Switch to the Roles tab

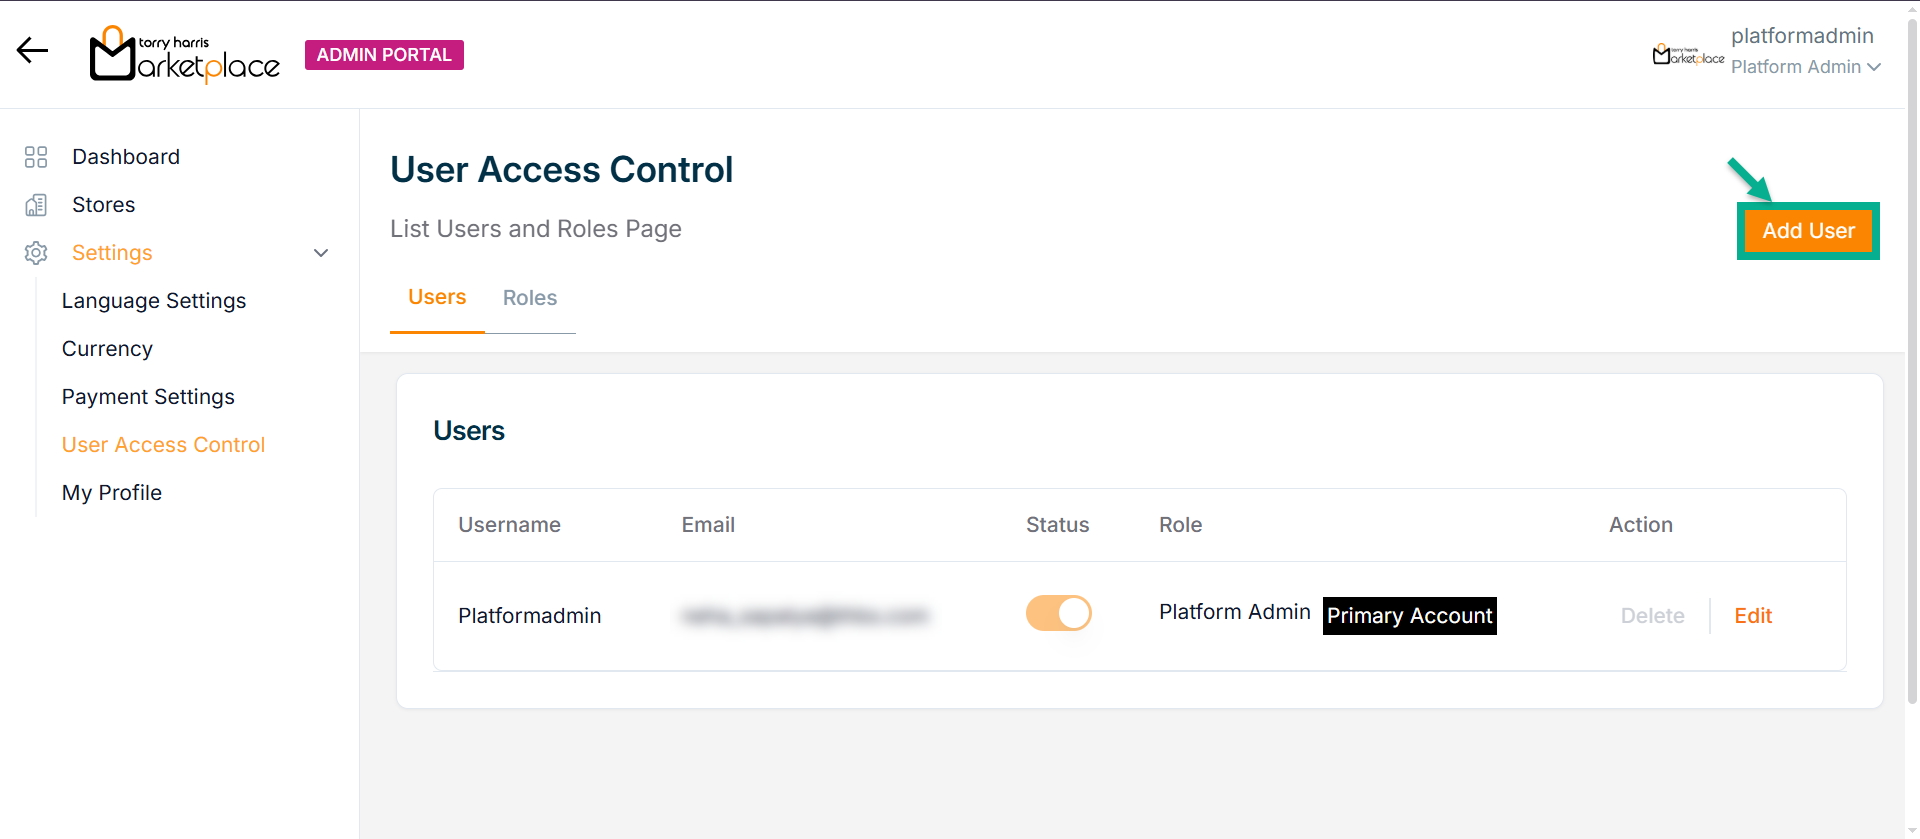(529, 298)
